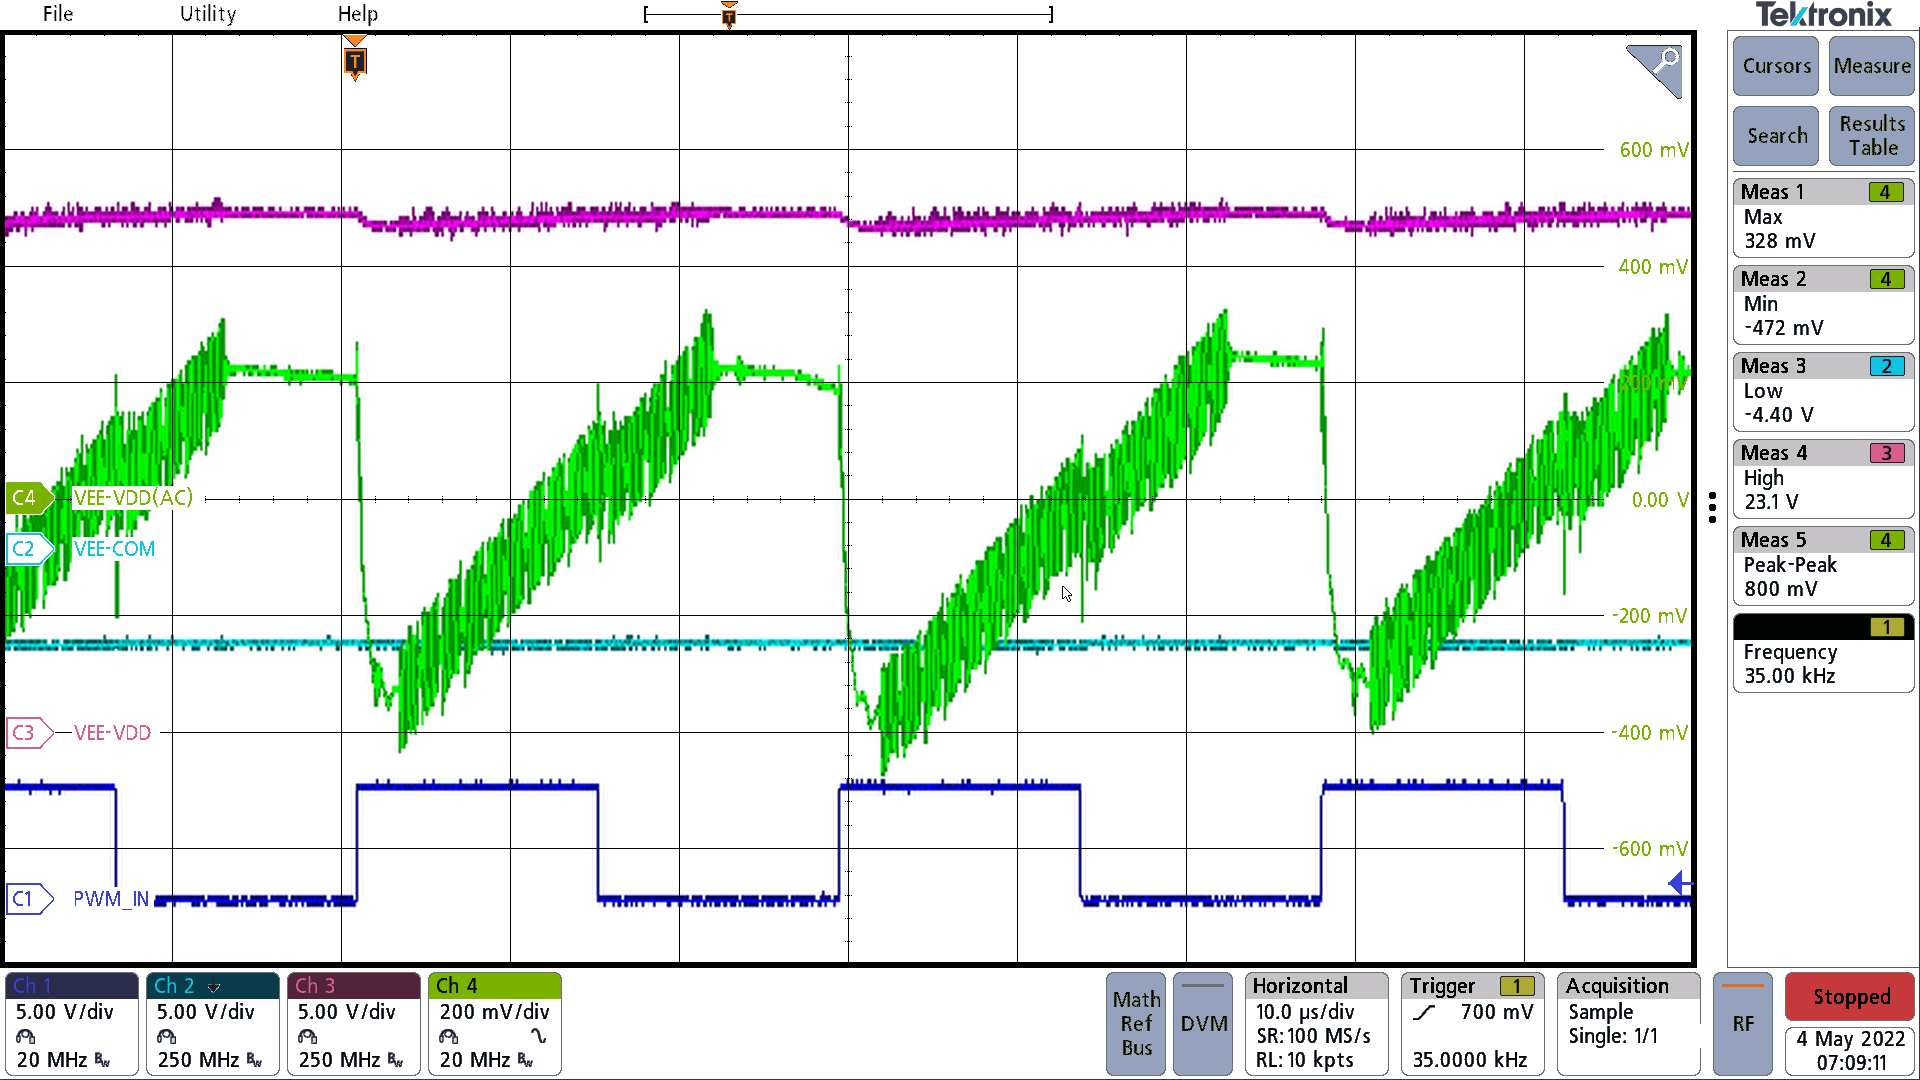
Task: Select the C1 PWM_IN channel handle
Action: coord(26,899)
